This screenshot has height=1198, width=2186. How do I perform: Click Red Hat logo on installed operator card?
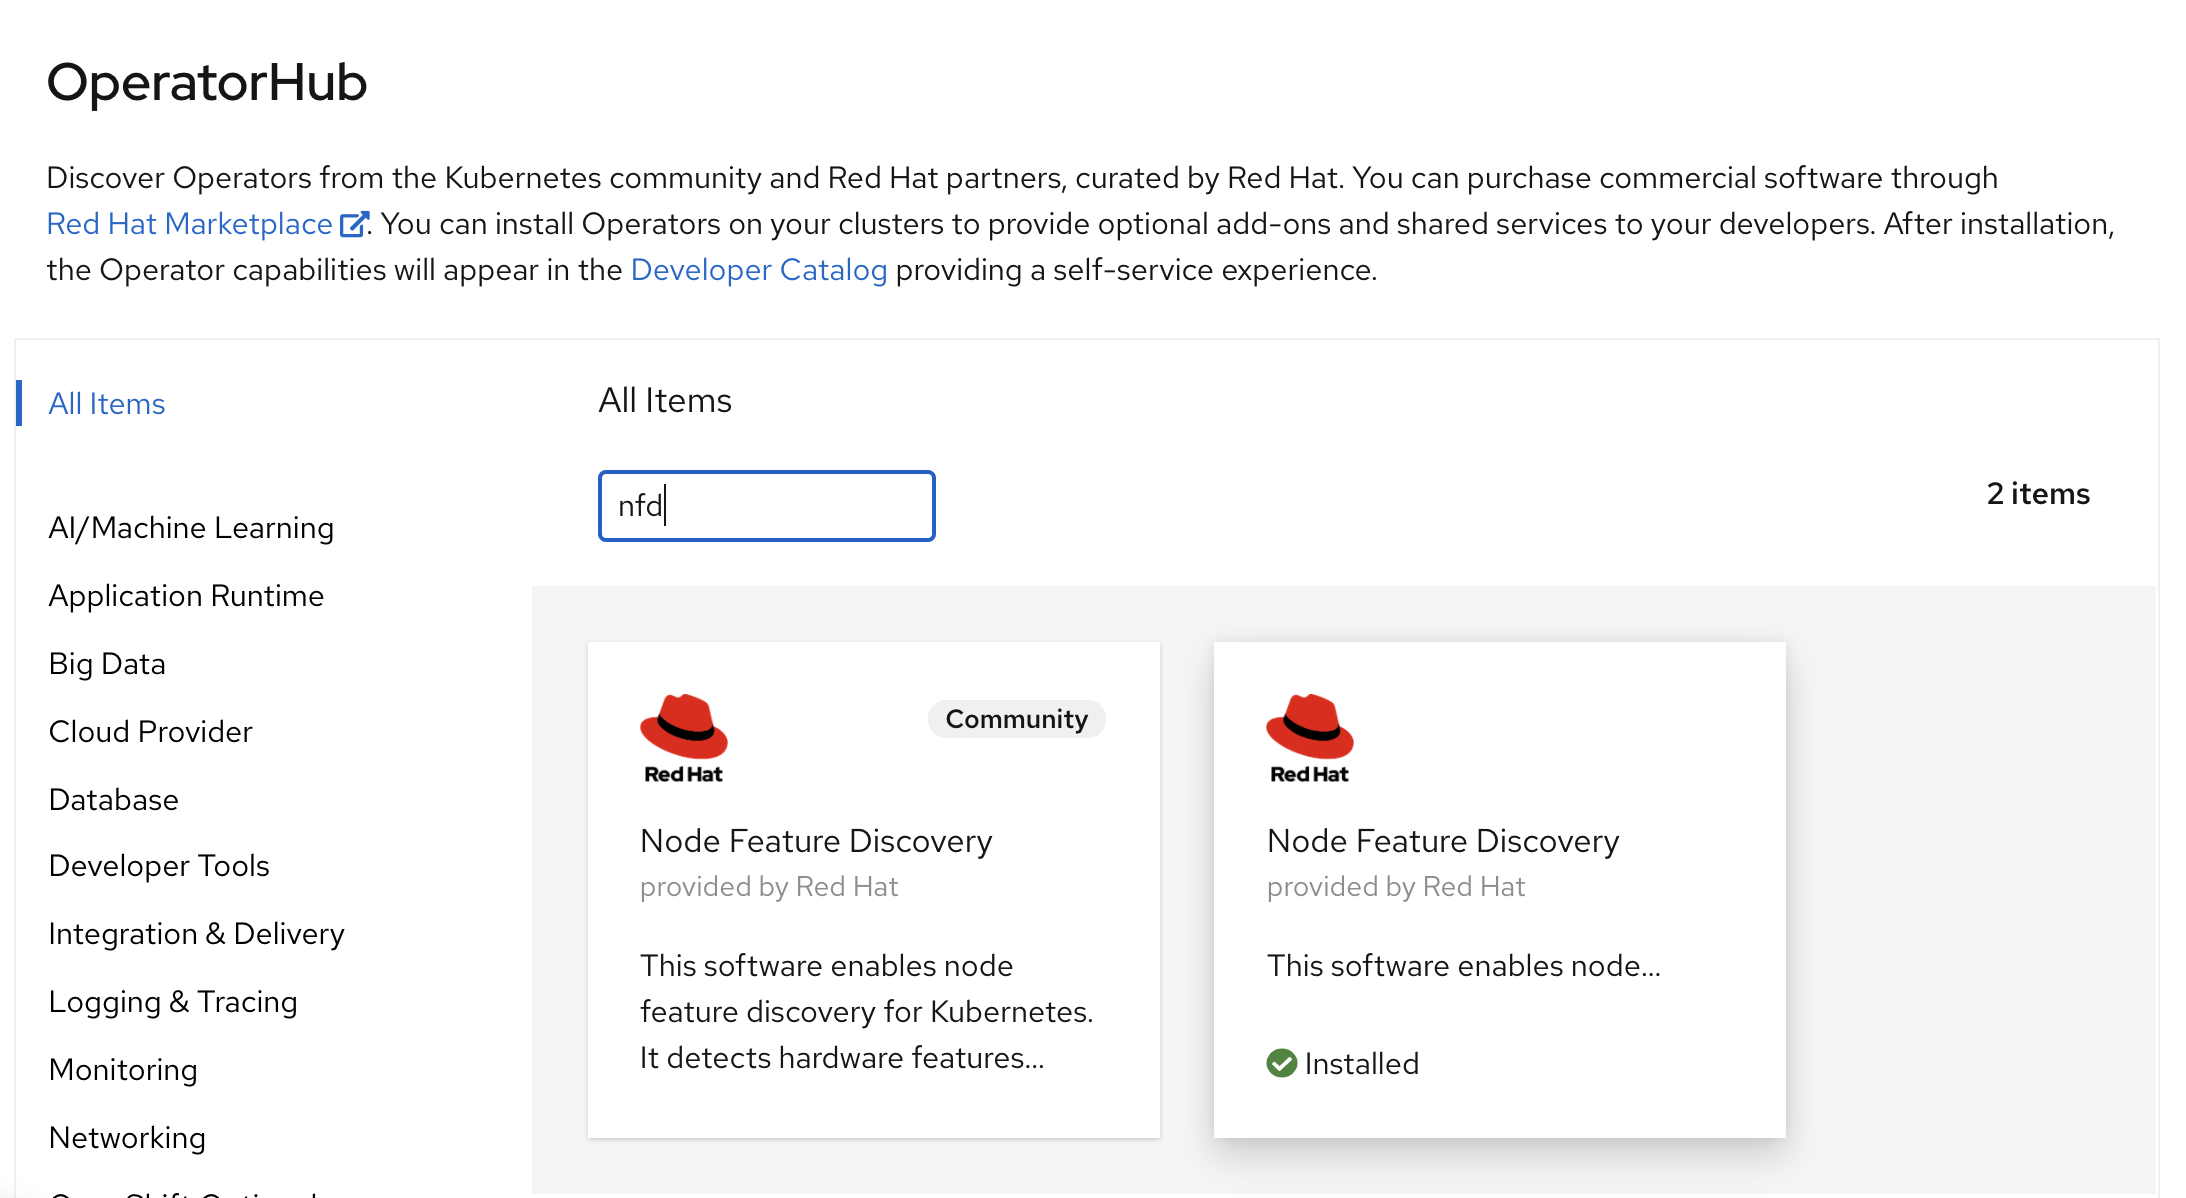pyautogui.click(x=1310, y=738)
